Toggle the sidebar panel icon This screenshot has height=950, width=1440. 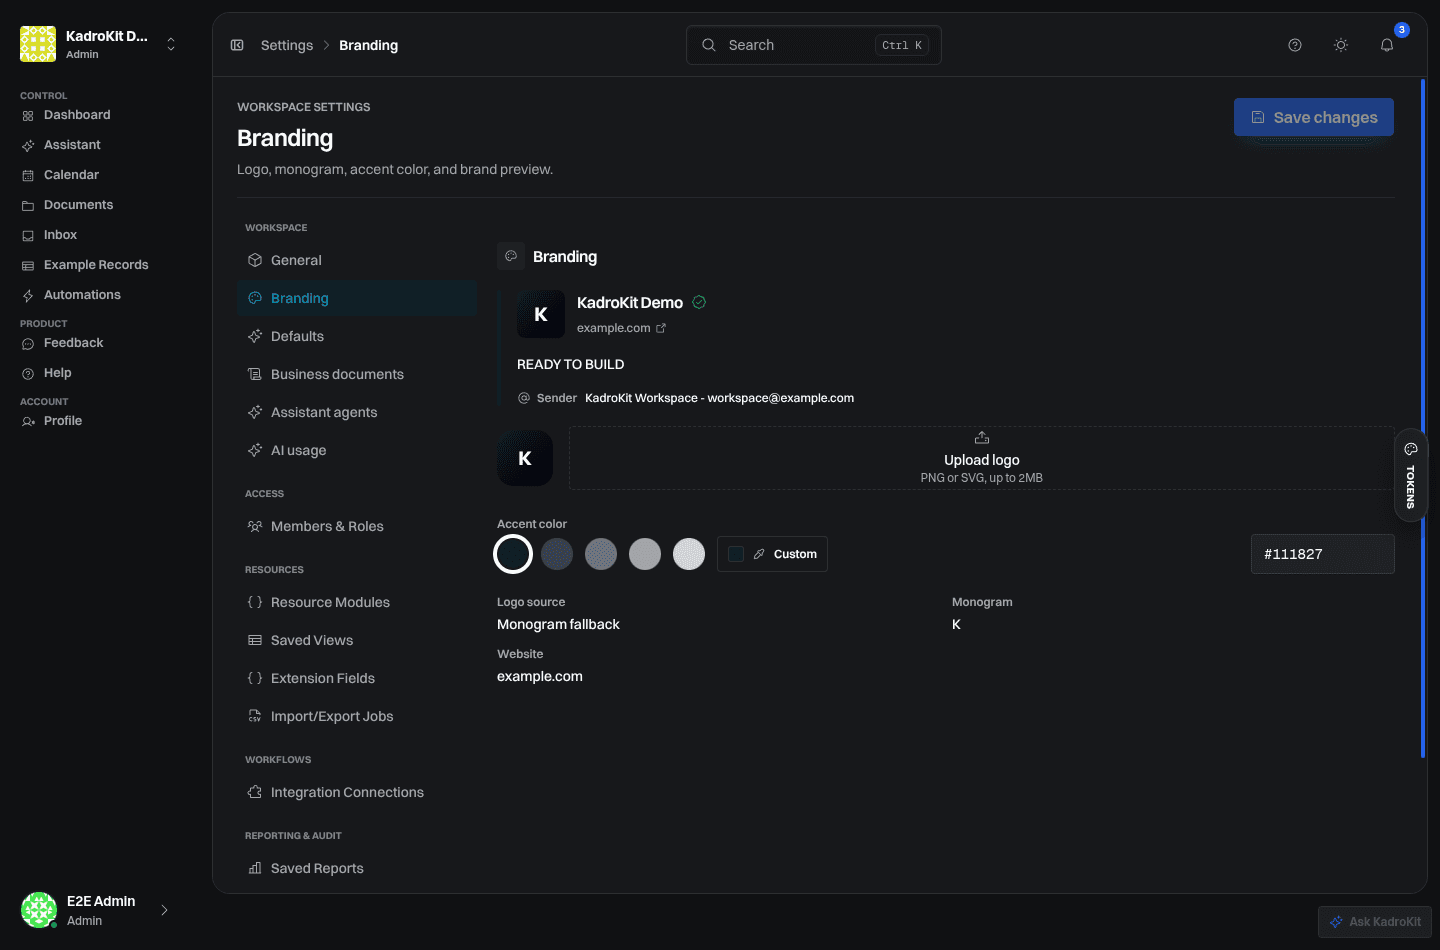coord(237,45)
